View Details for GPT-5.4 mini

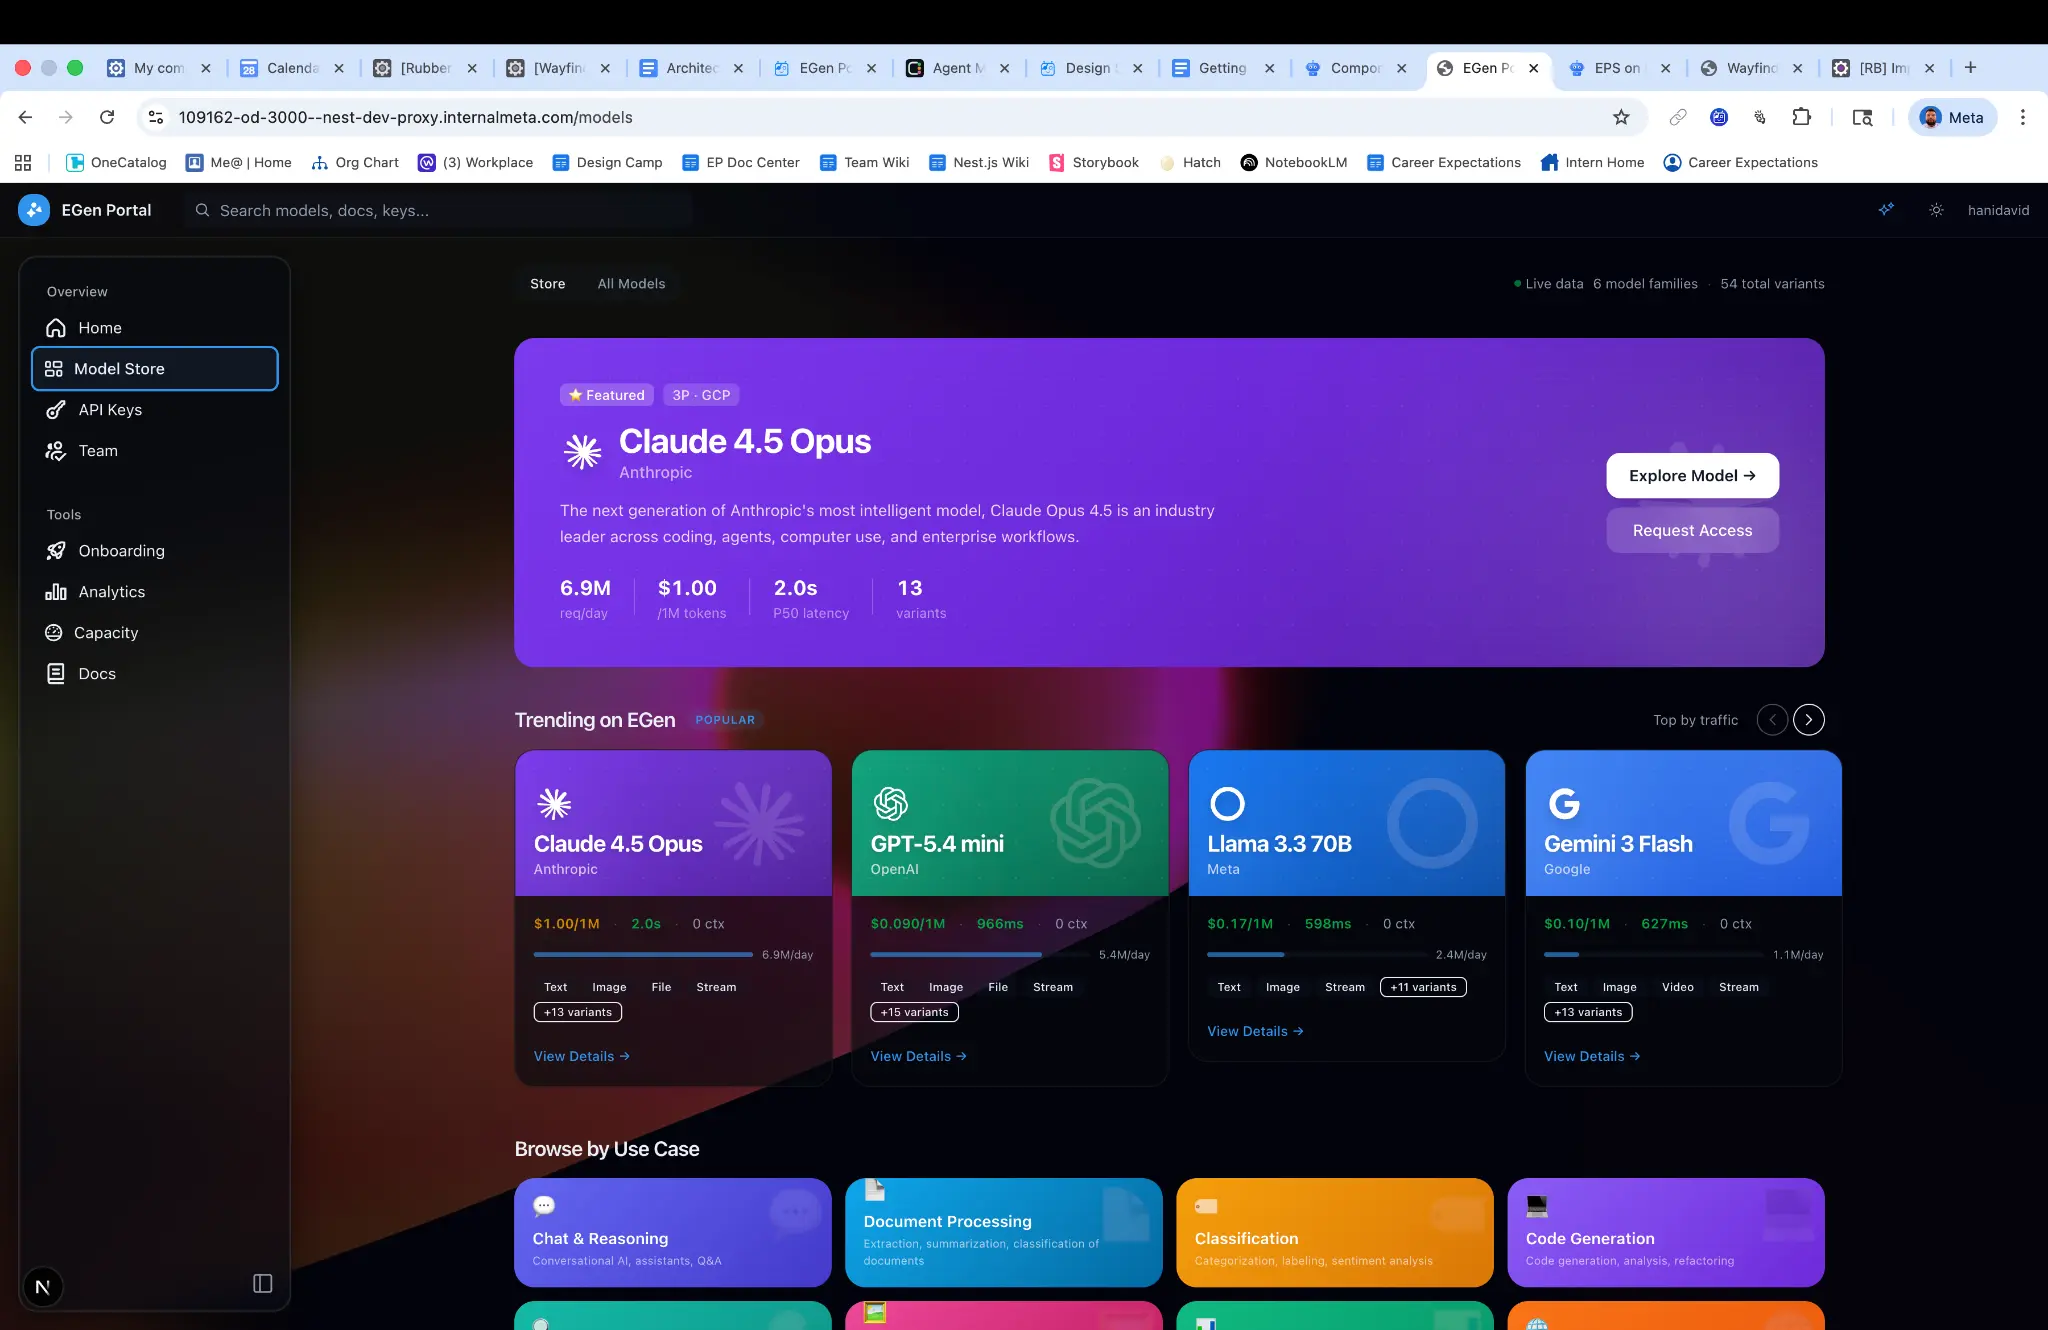pyautogui.click(x=919, y=1056)
